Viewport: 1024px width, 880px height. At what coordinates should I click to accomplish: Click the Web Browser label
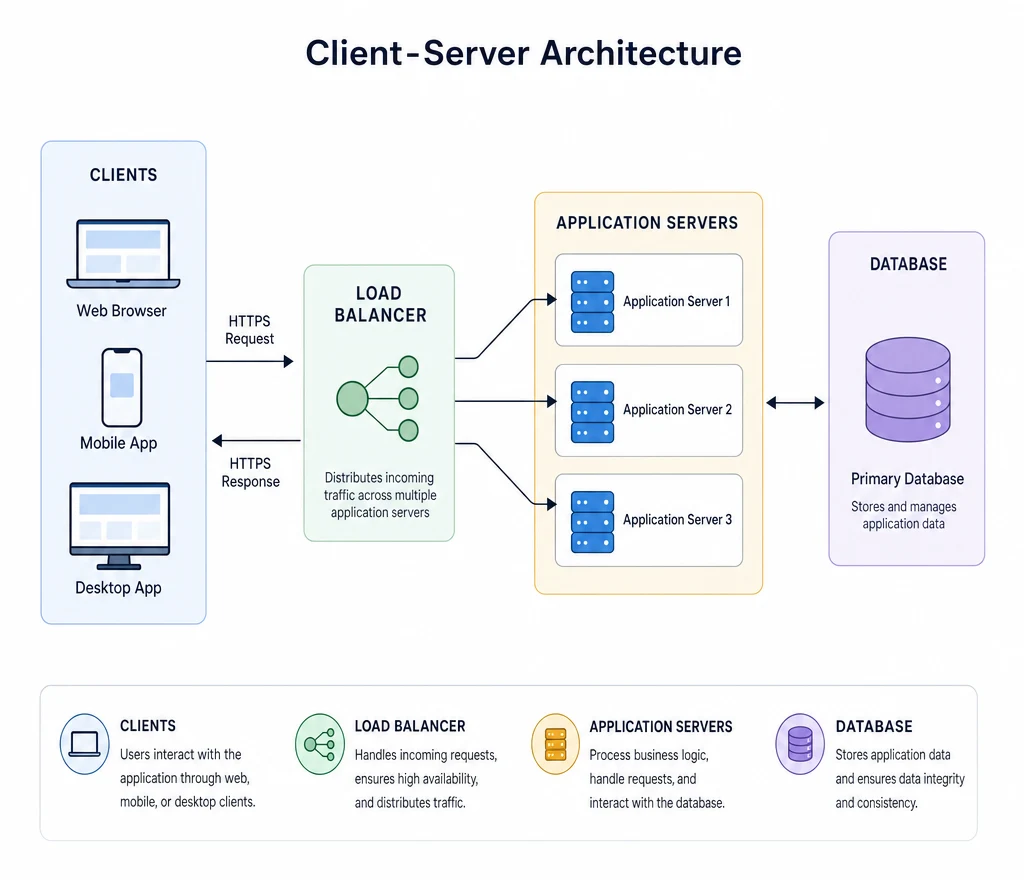click(121, 311)
